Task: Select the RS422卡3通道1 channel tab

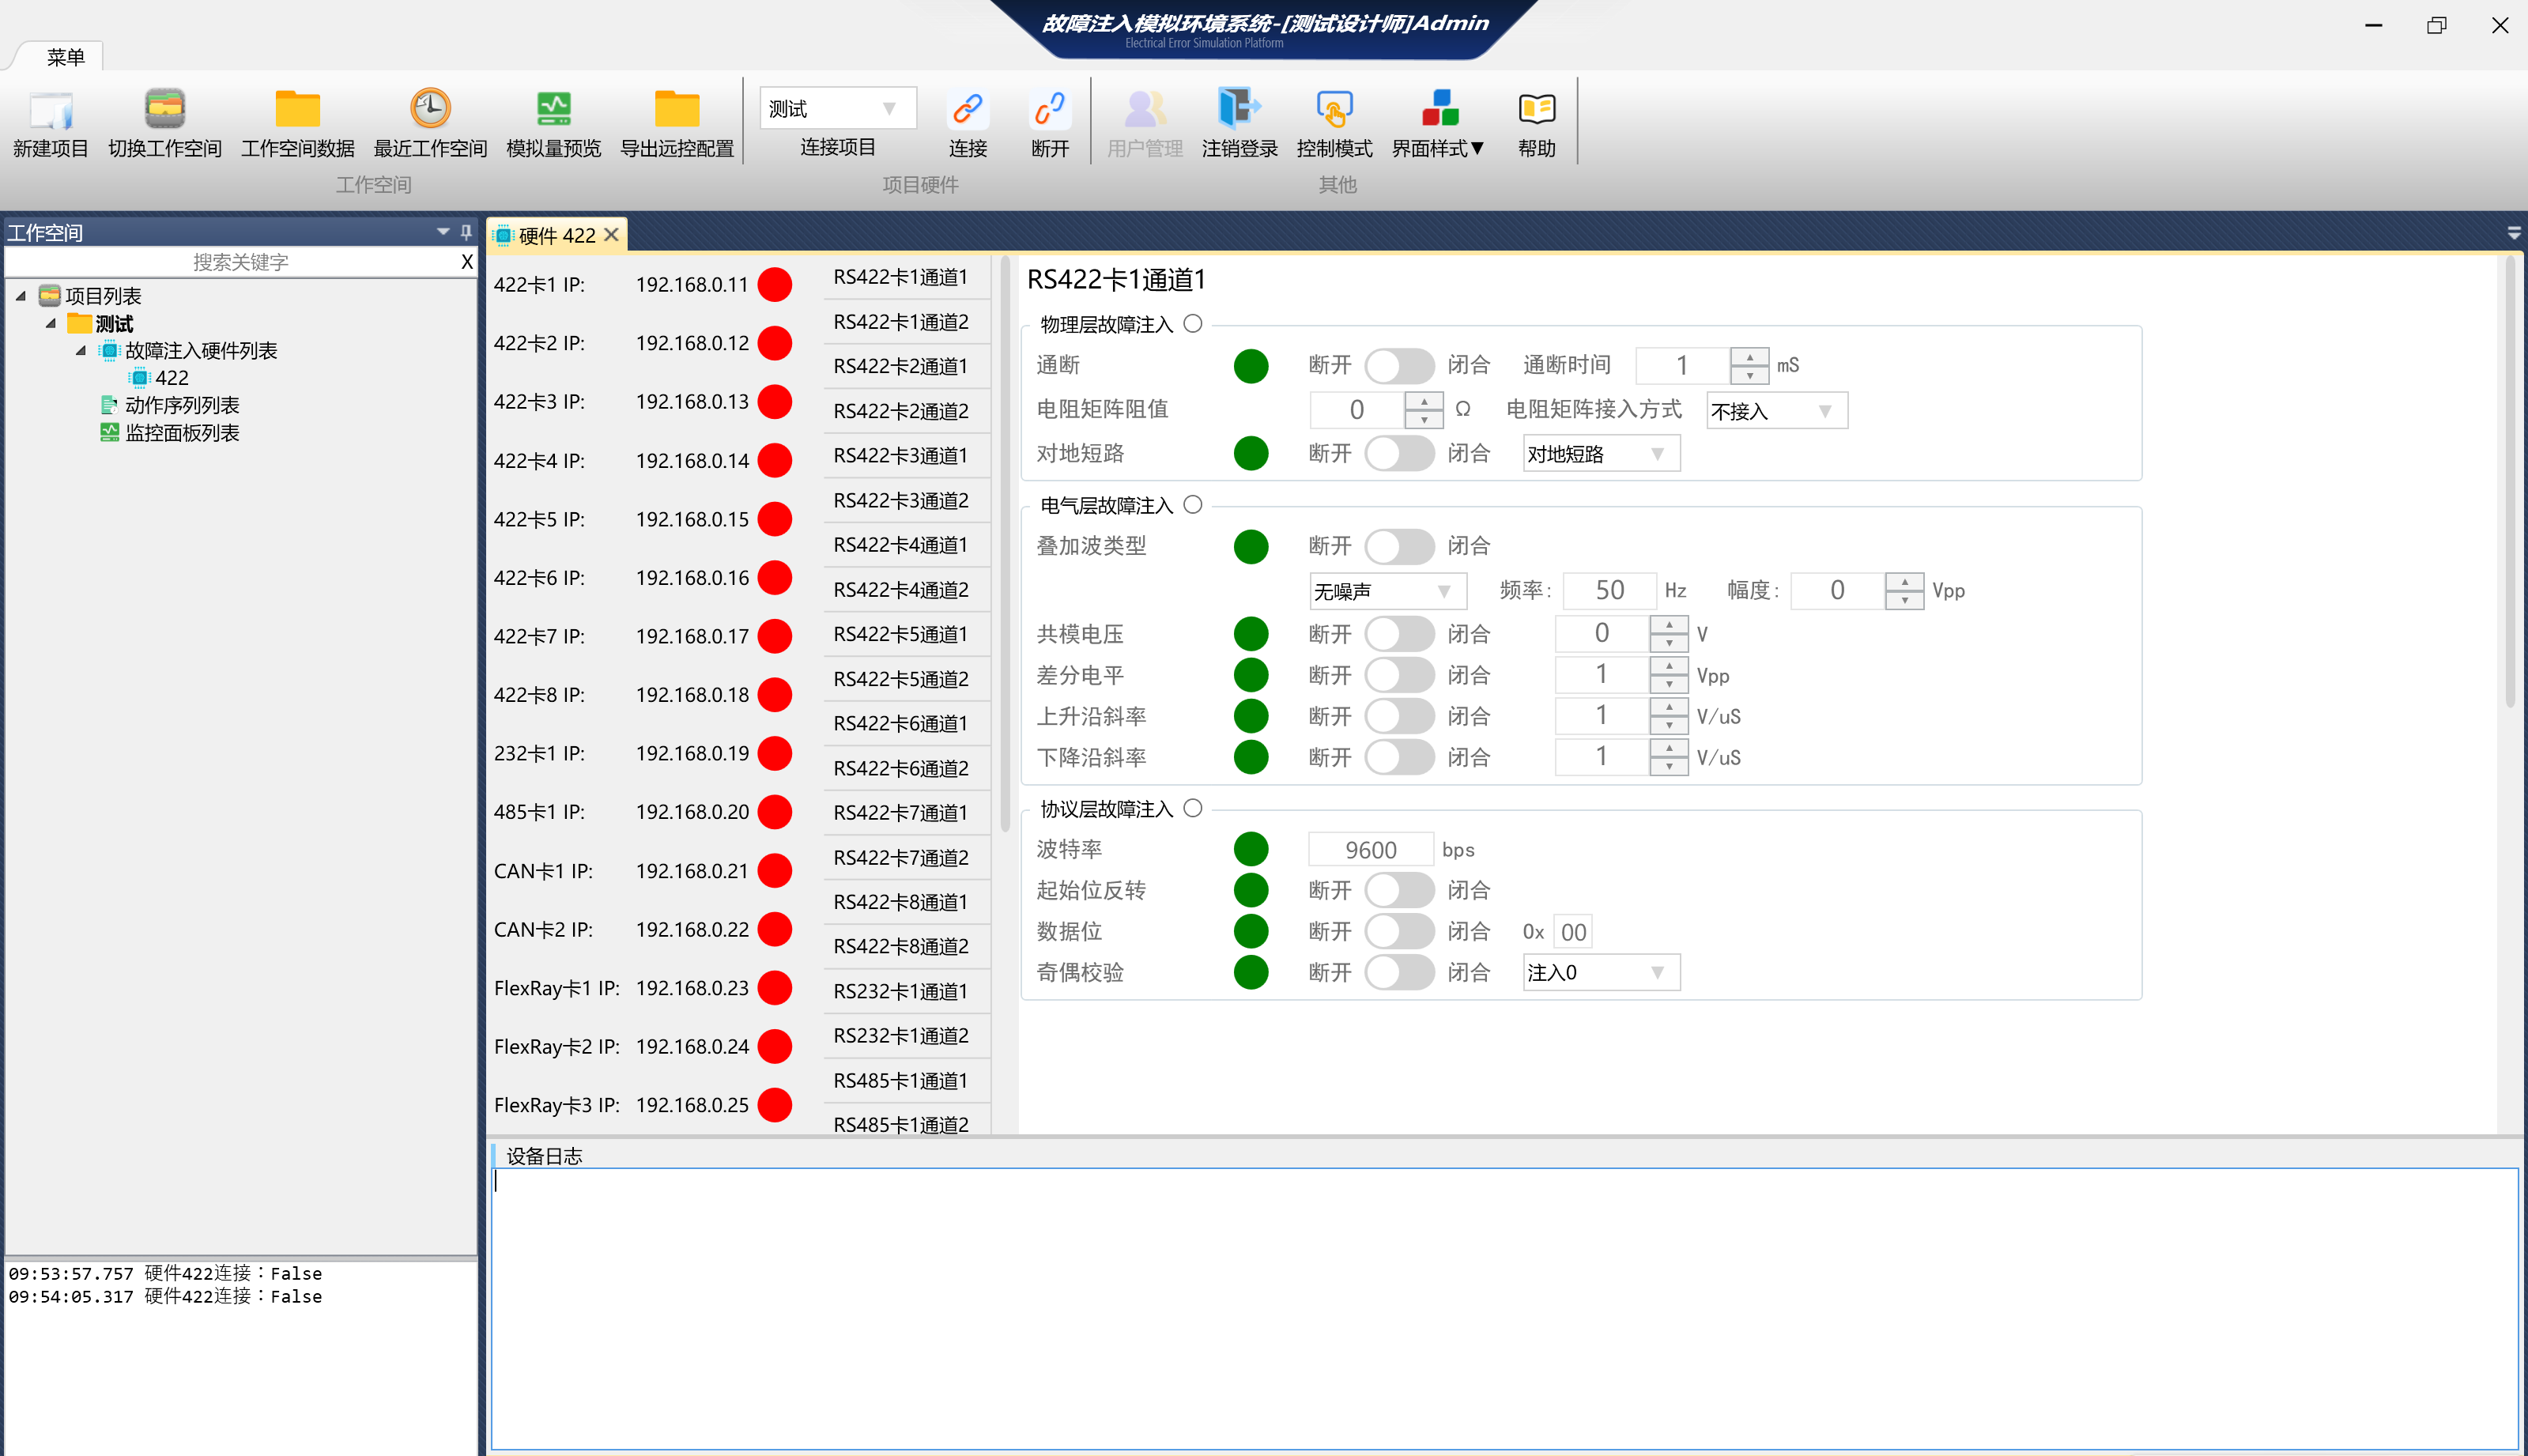Action: (x=900, y=456)
